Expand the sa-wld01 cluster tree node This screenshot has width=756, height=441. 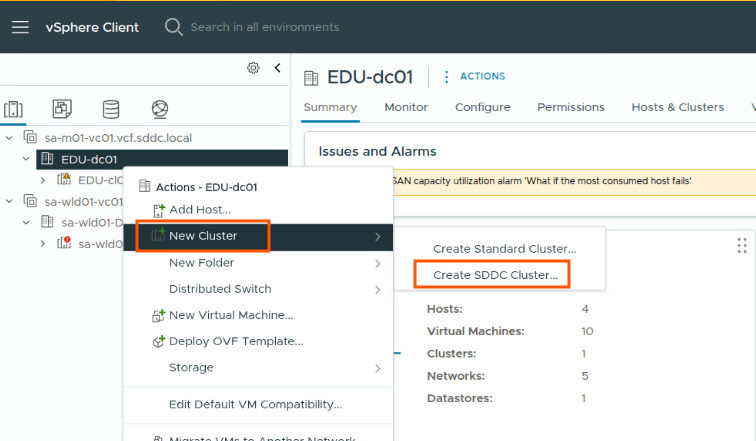43,243
